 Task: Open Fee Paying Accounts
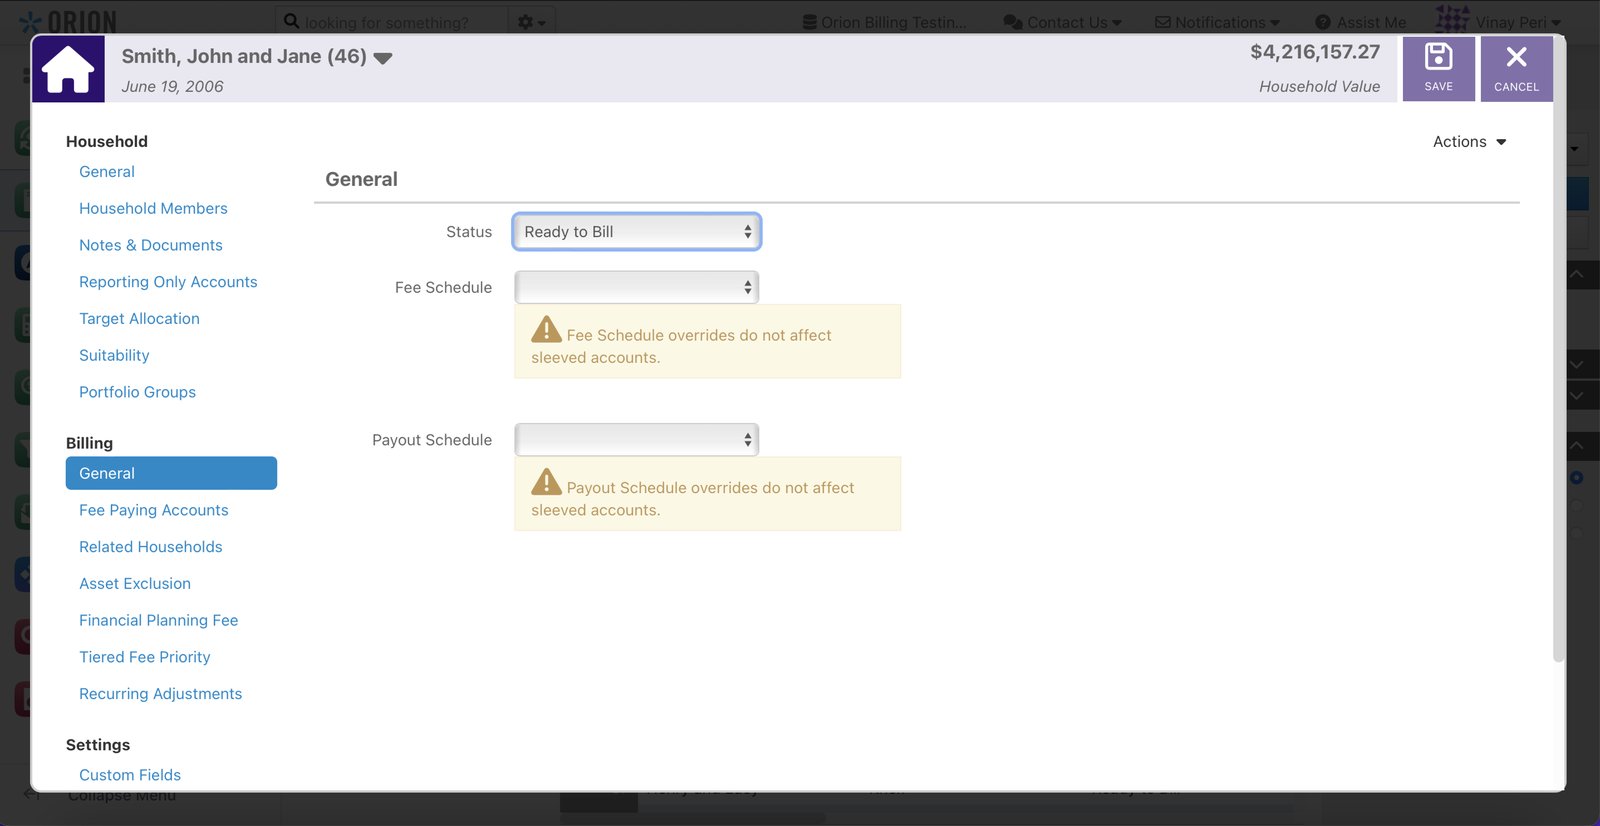(153, 510)
